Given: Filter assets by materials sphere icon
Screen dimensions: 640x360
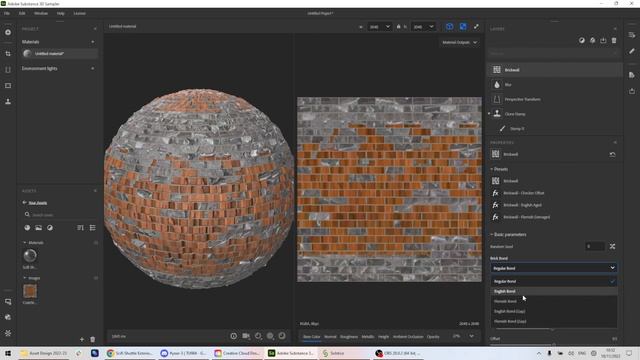Looking at the screenshot, I should pyautogui.click(x=27, y=228).
